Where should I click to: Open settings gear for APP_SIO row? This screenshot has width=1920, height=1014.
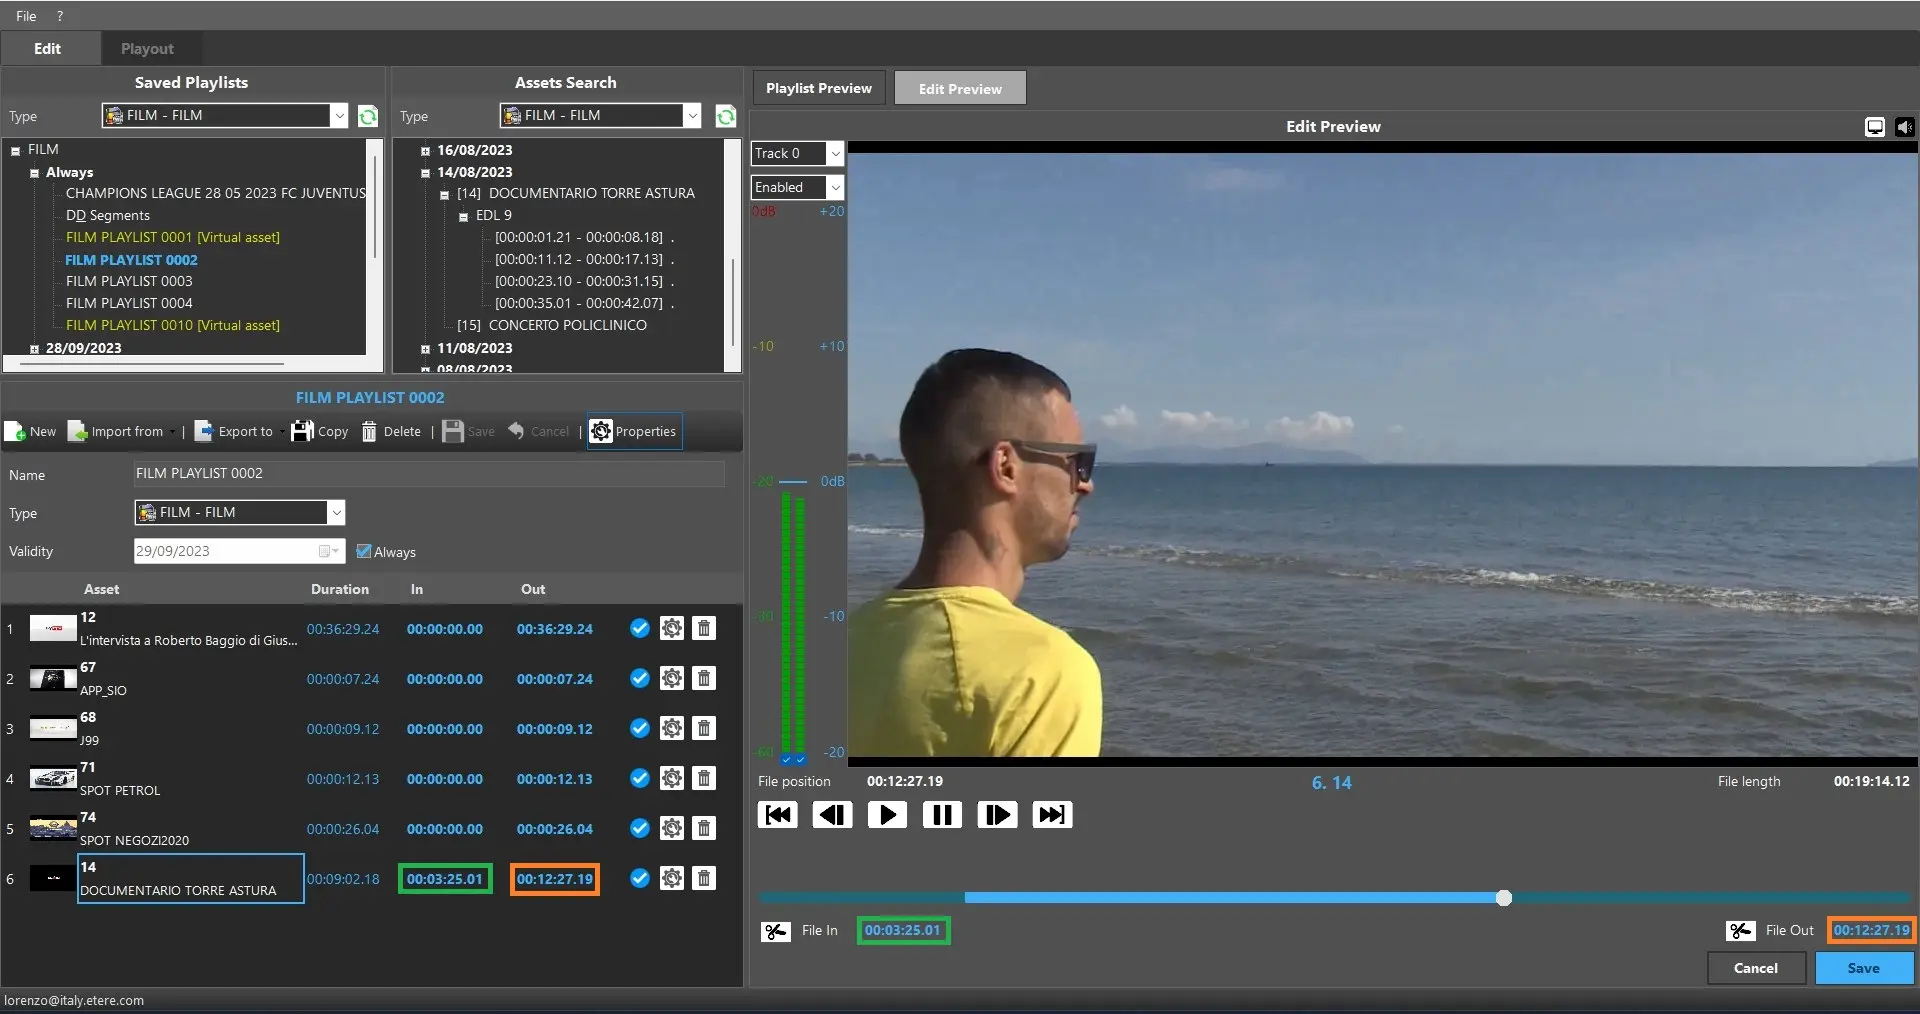coord(672,679)
